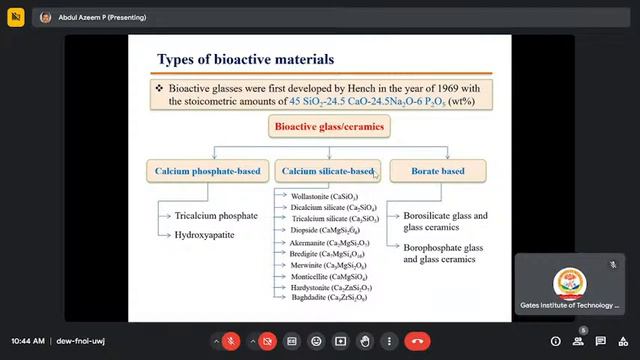Open meeting details info icon
Screen dimensions: 640x360
556,341
